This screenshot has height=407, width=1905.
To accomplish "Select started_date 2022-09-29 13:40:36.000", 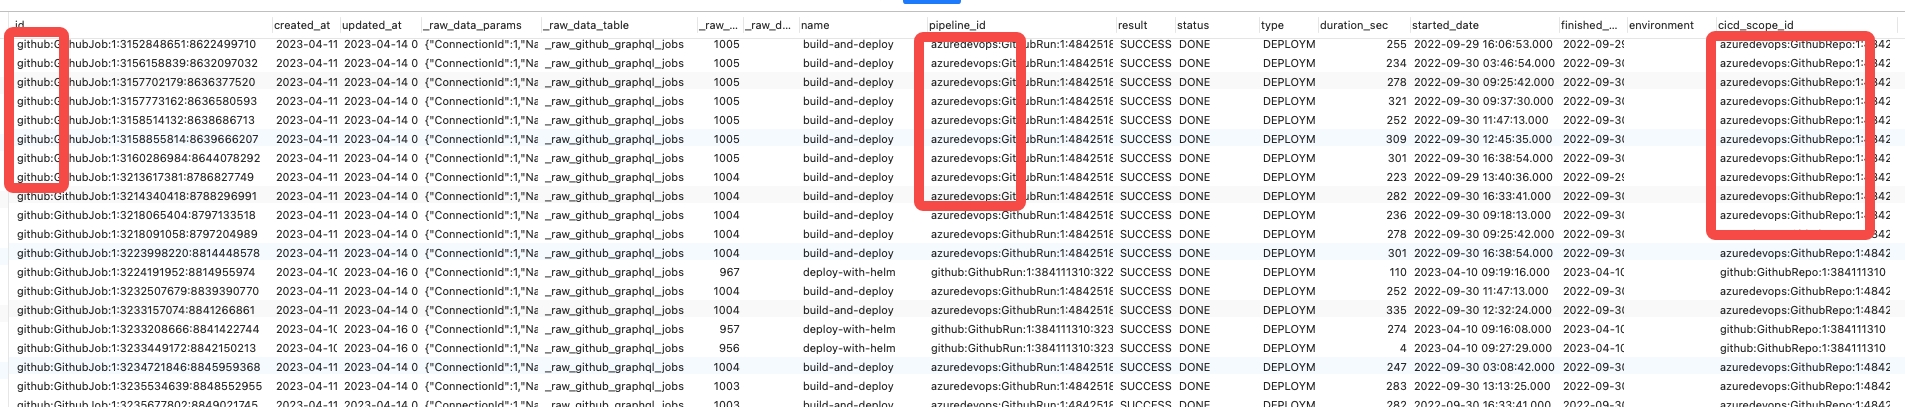I will point(1483,177).
